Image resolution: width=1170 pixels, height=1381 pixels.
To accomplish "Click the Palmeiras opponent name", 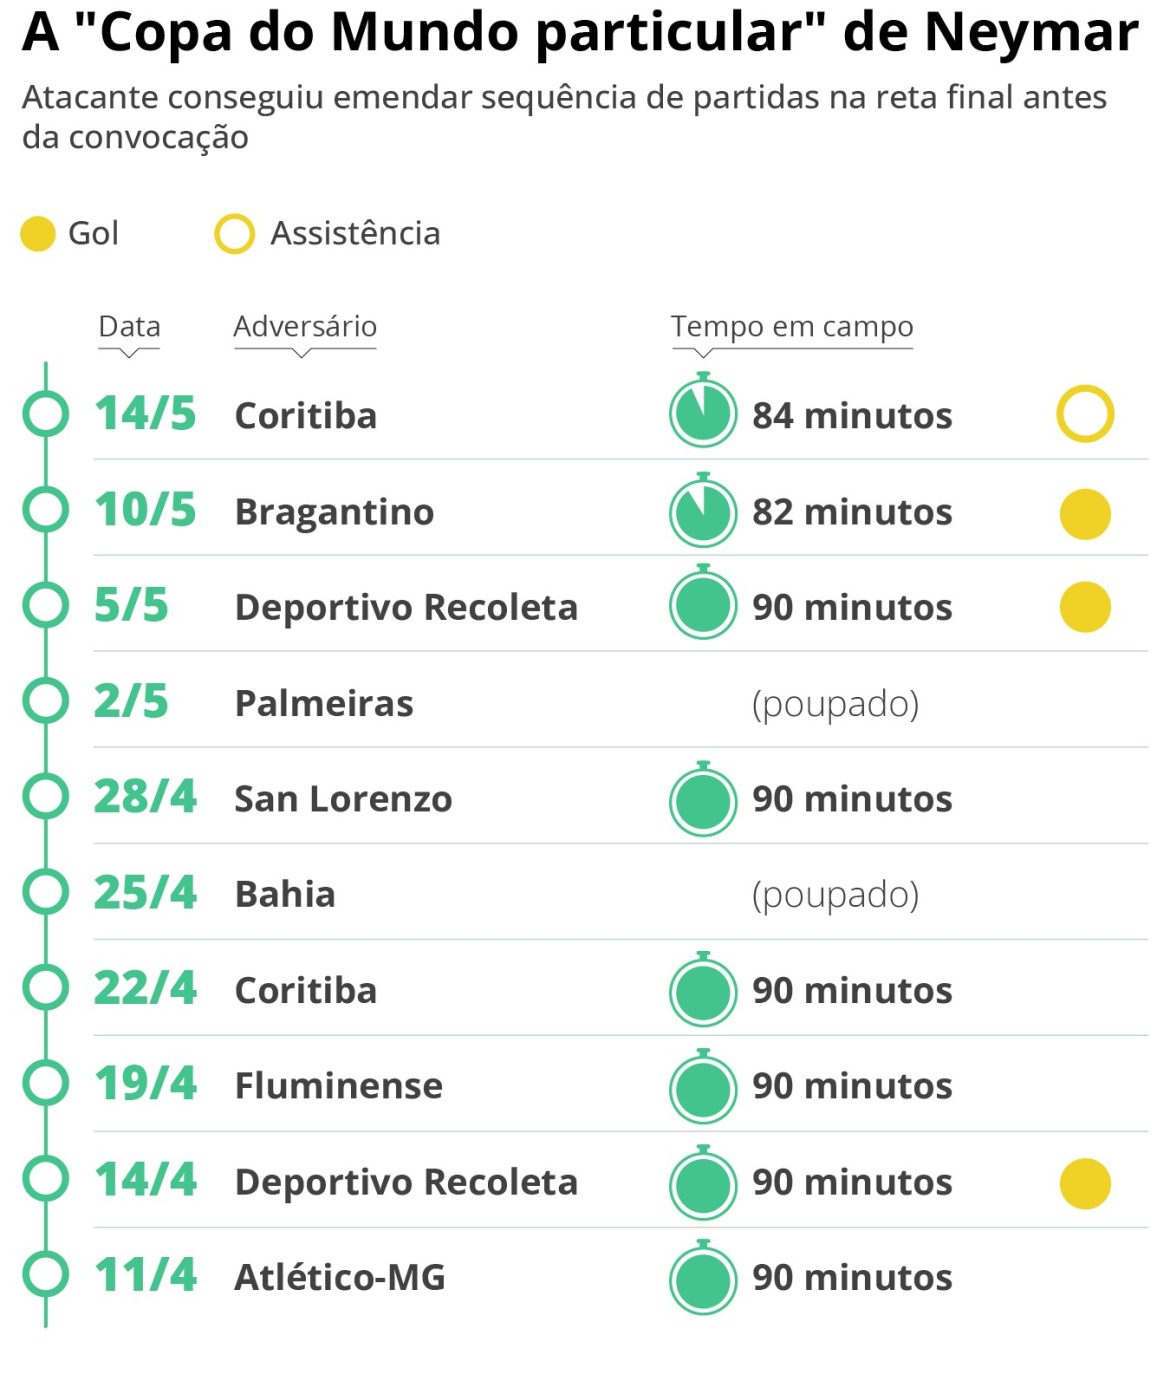I will pos(324,703).
